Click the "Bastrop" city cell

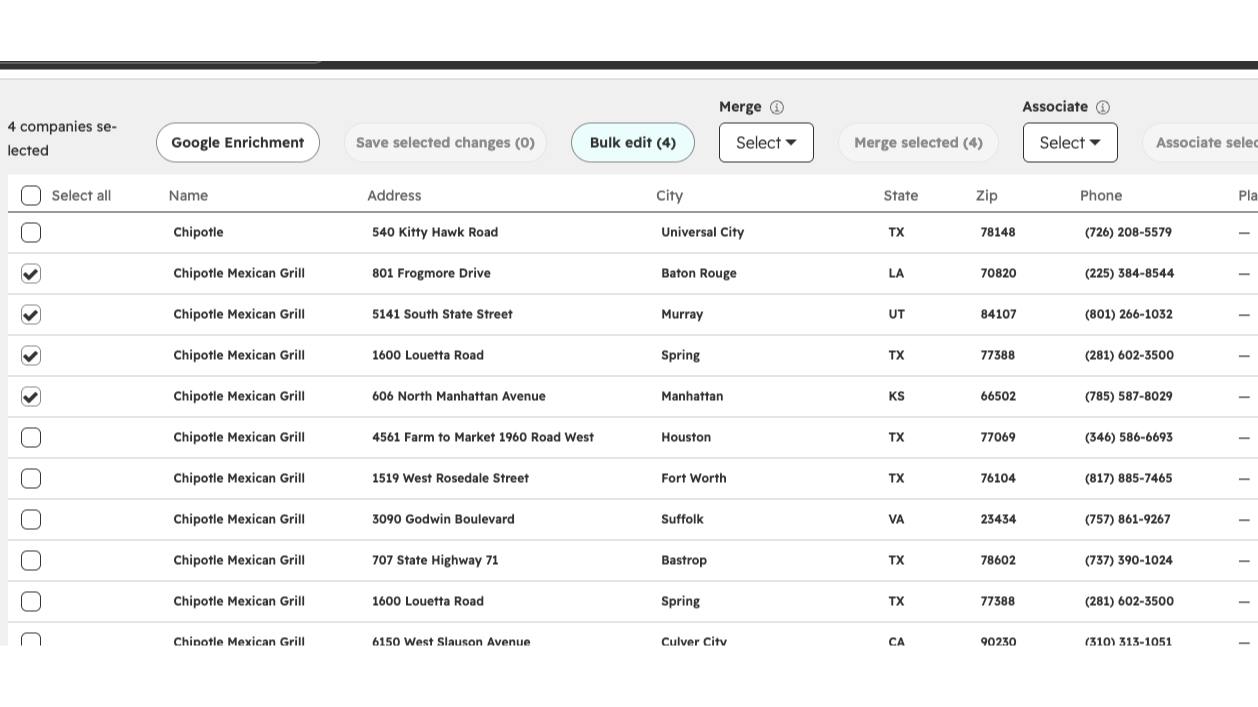684,560
